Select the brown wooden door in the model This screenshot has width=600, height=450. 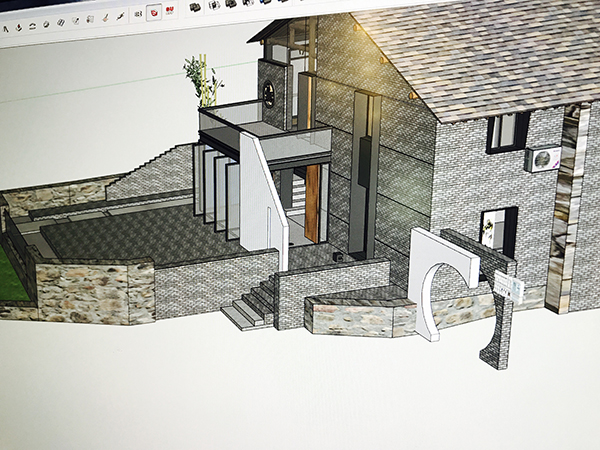point(312,203)
